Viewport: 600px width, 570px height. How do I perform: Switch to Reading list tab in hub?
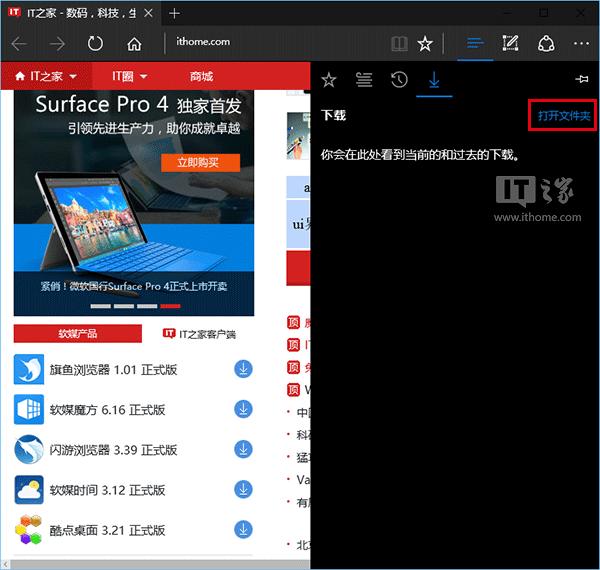(364, 80)
